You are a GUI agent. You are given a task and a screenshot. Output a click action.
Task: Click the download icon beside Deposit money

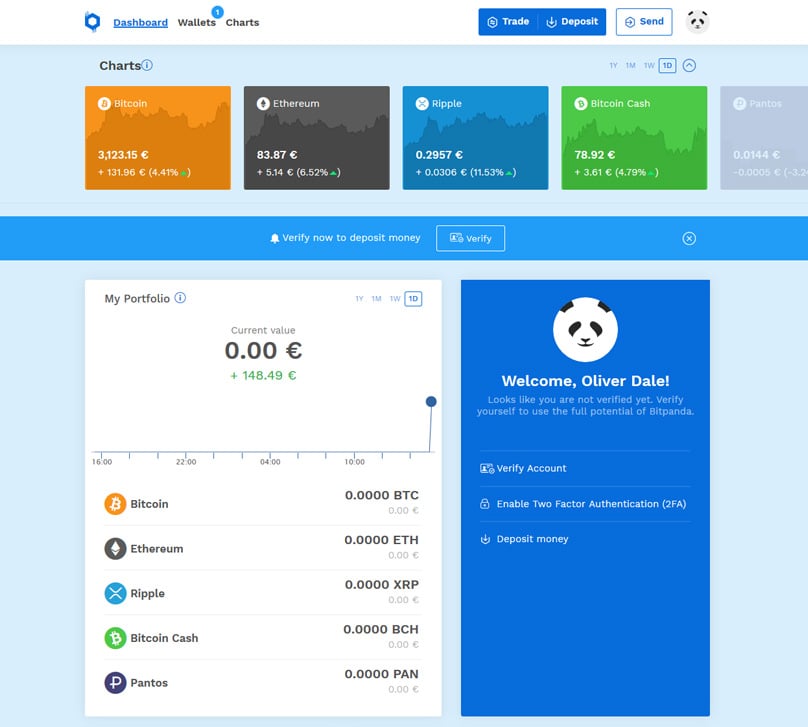point(485,539)
